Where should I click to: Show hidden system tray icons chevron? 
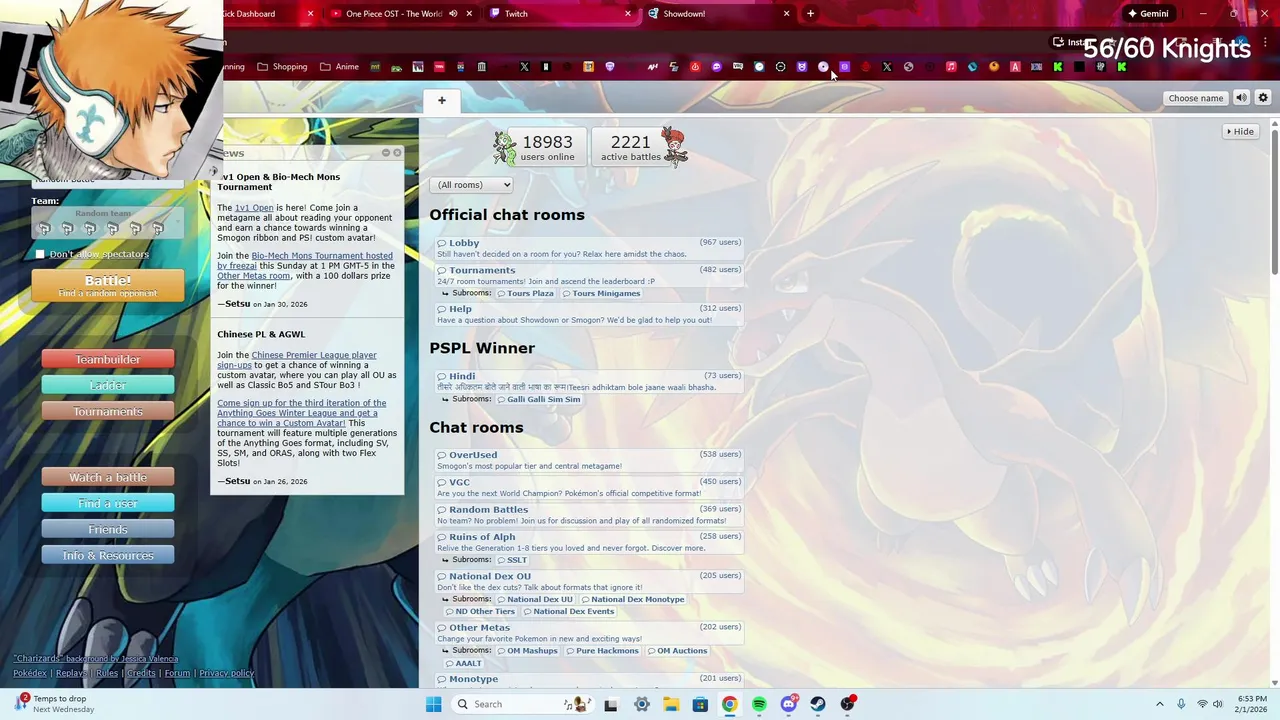[x=1160, y=704]
